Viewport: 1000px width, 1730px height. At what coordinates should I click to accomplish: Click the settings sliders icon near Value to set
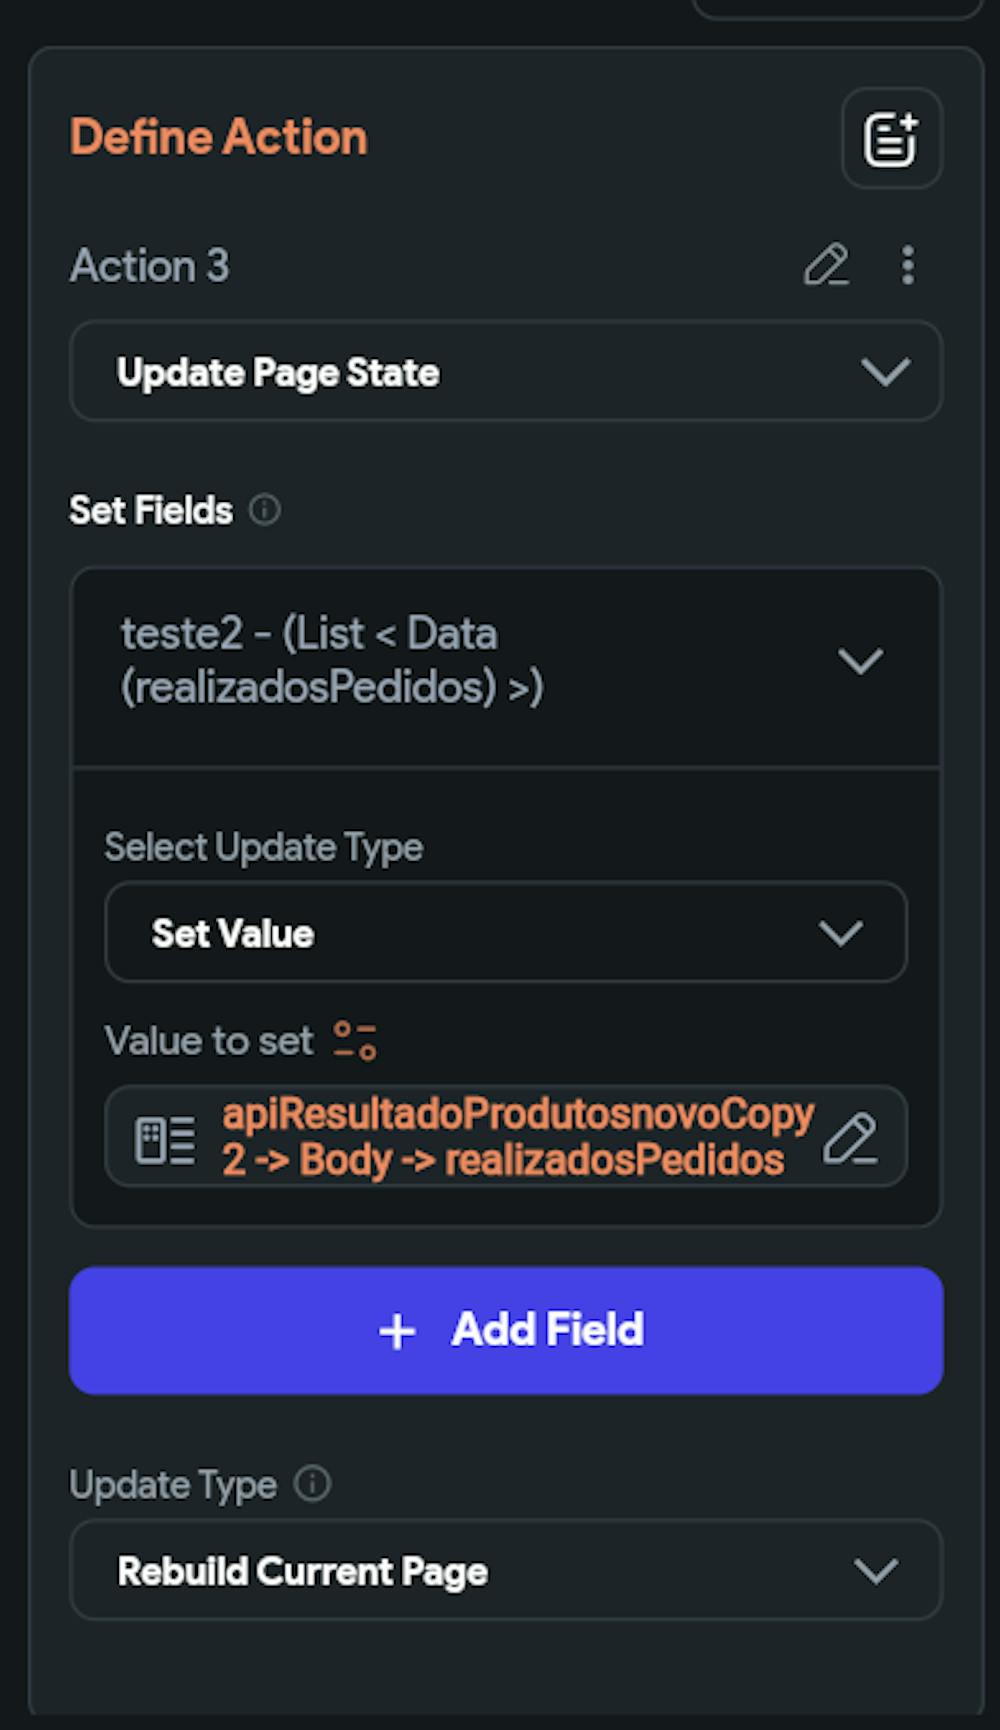(x=355, y=1040)
